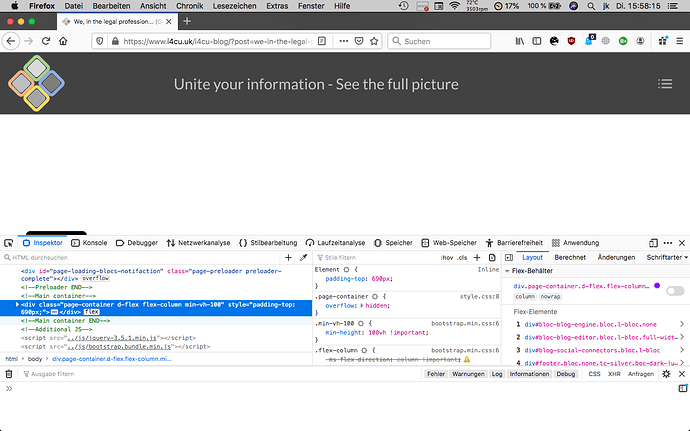Pick color from page with eyedropper
Viewport: 690px width, 431px height.
pos(304,258)
